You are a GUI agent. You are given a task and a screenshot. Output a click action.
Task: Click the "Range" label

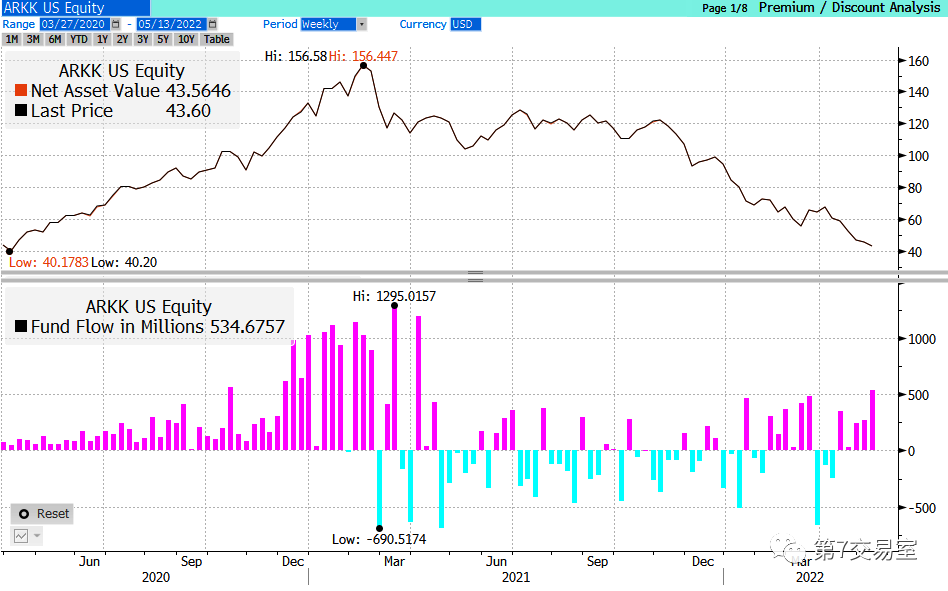[19, 24]
